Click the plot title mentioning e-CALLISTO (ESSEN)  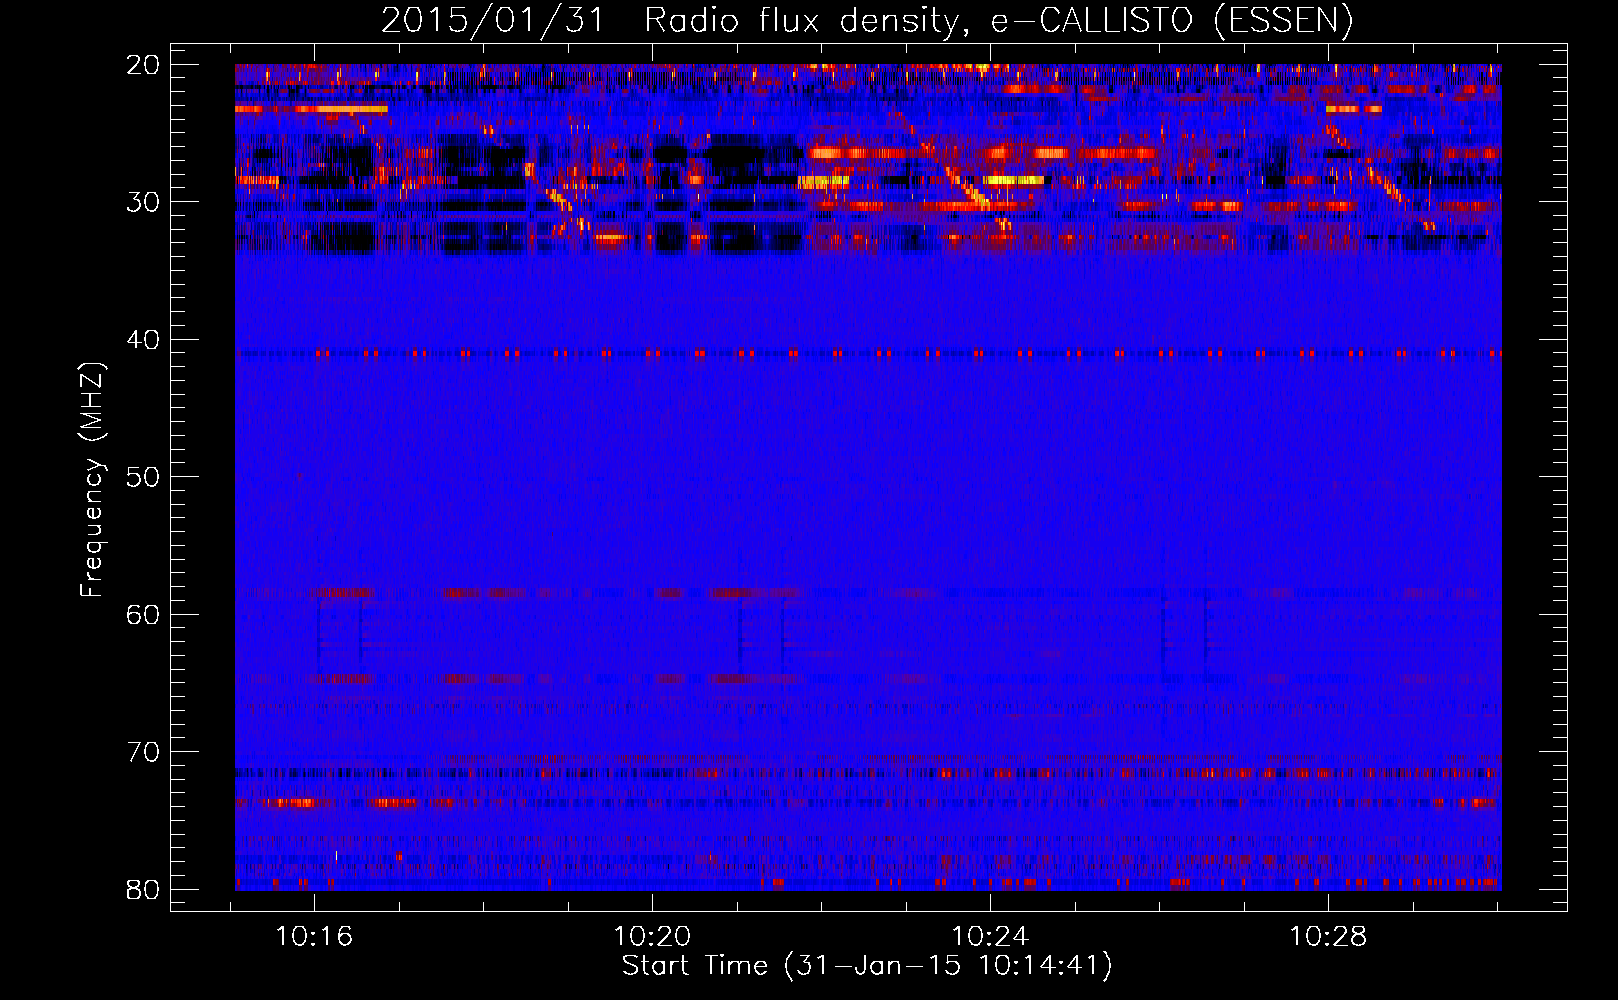point(867,21)
